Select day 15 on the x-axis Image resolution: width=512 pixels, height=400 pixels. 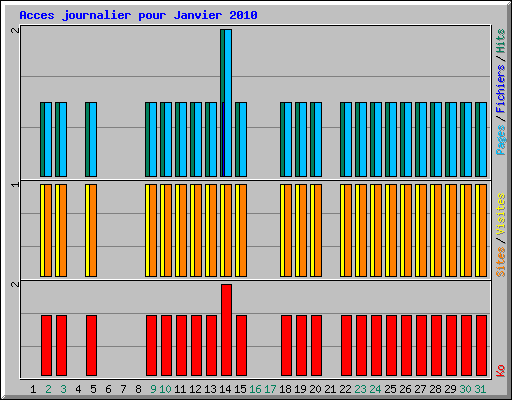coord(240,389)
